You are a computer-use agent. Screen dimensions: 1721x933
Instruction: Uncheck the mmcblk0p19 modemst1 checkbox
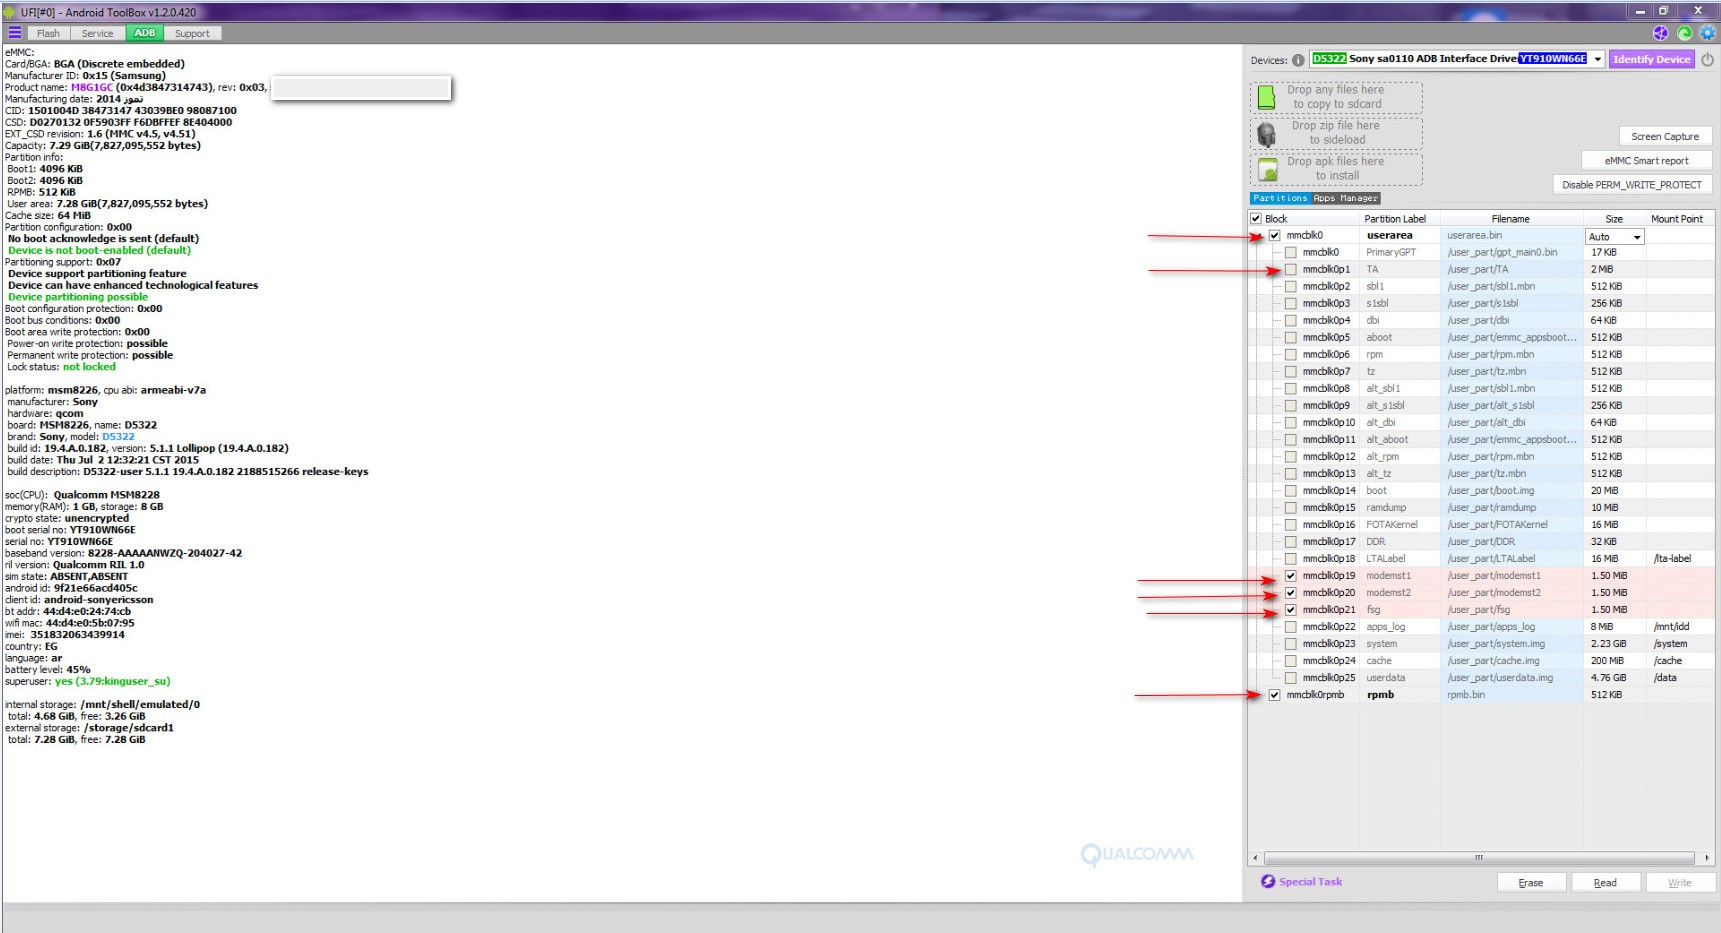click(1291, 576)
